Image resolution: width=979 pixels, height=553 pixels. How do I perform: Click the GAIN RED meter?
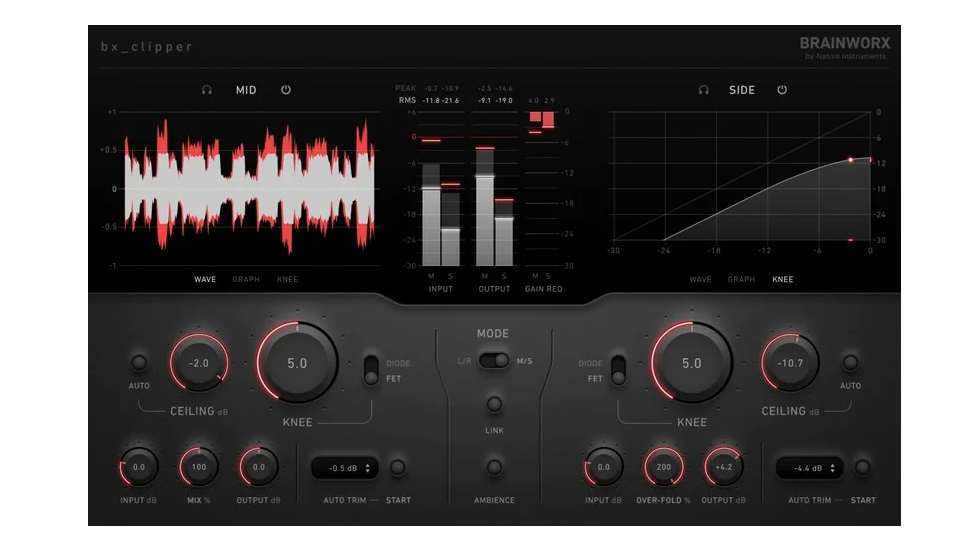[541, 190]
